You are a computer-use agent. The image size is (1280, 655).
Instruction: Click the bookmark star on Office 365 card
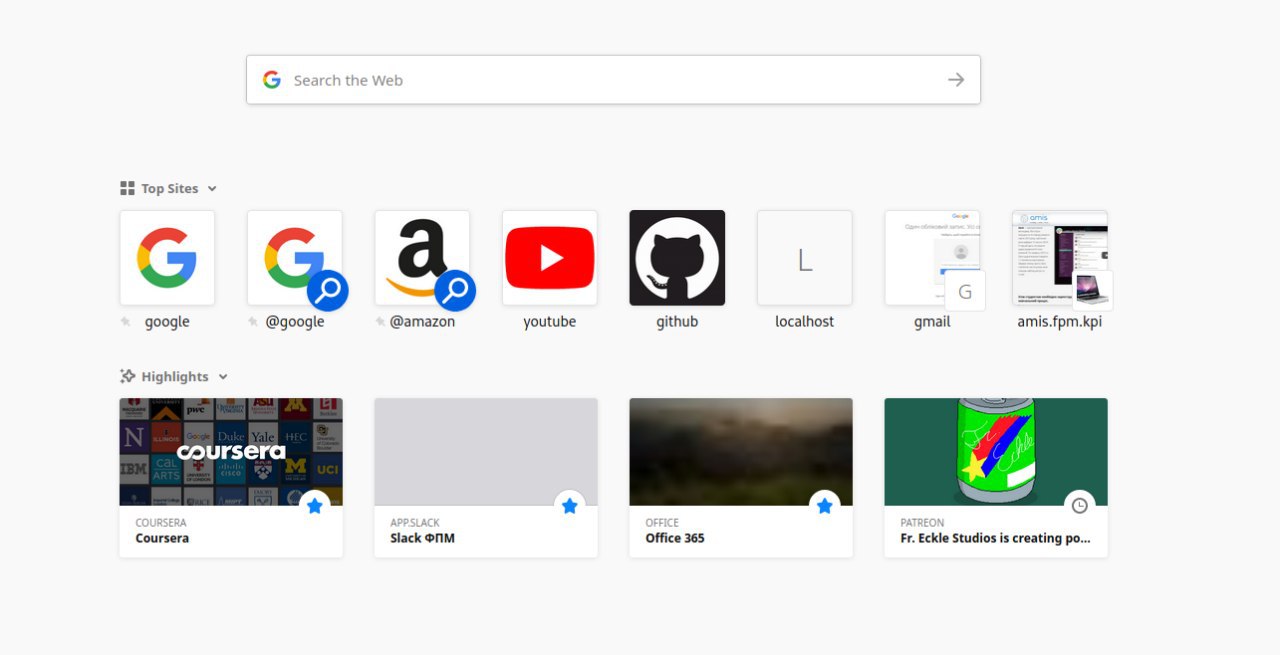pos(825,506)
